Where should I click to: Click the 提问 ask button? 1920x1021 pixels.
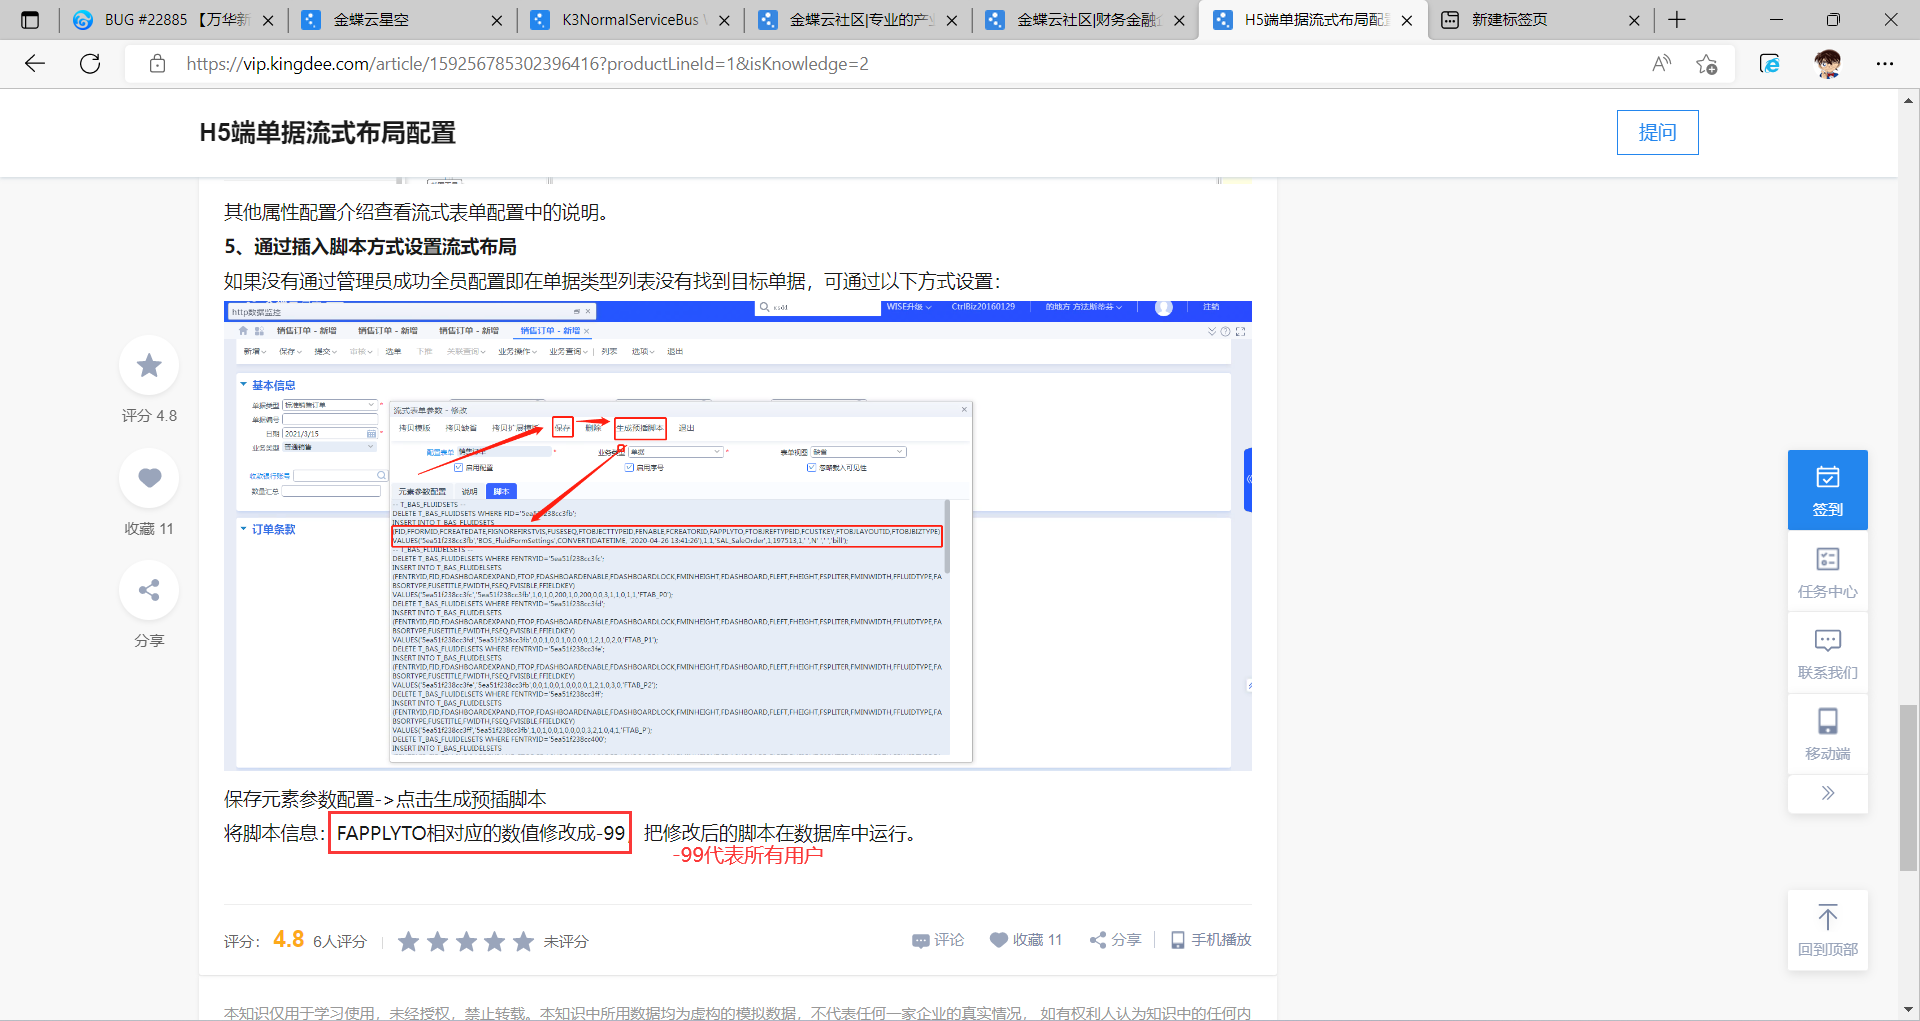pyautogui.click(x=1657, y=132)
